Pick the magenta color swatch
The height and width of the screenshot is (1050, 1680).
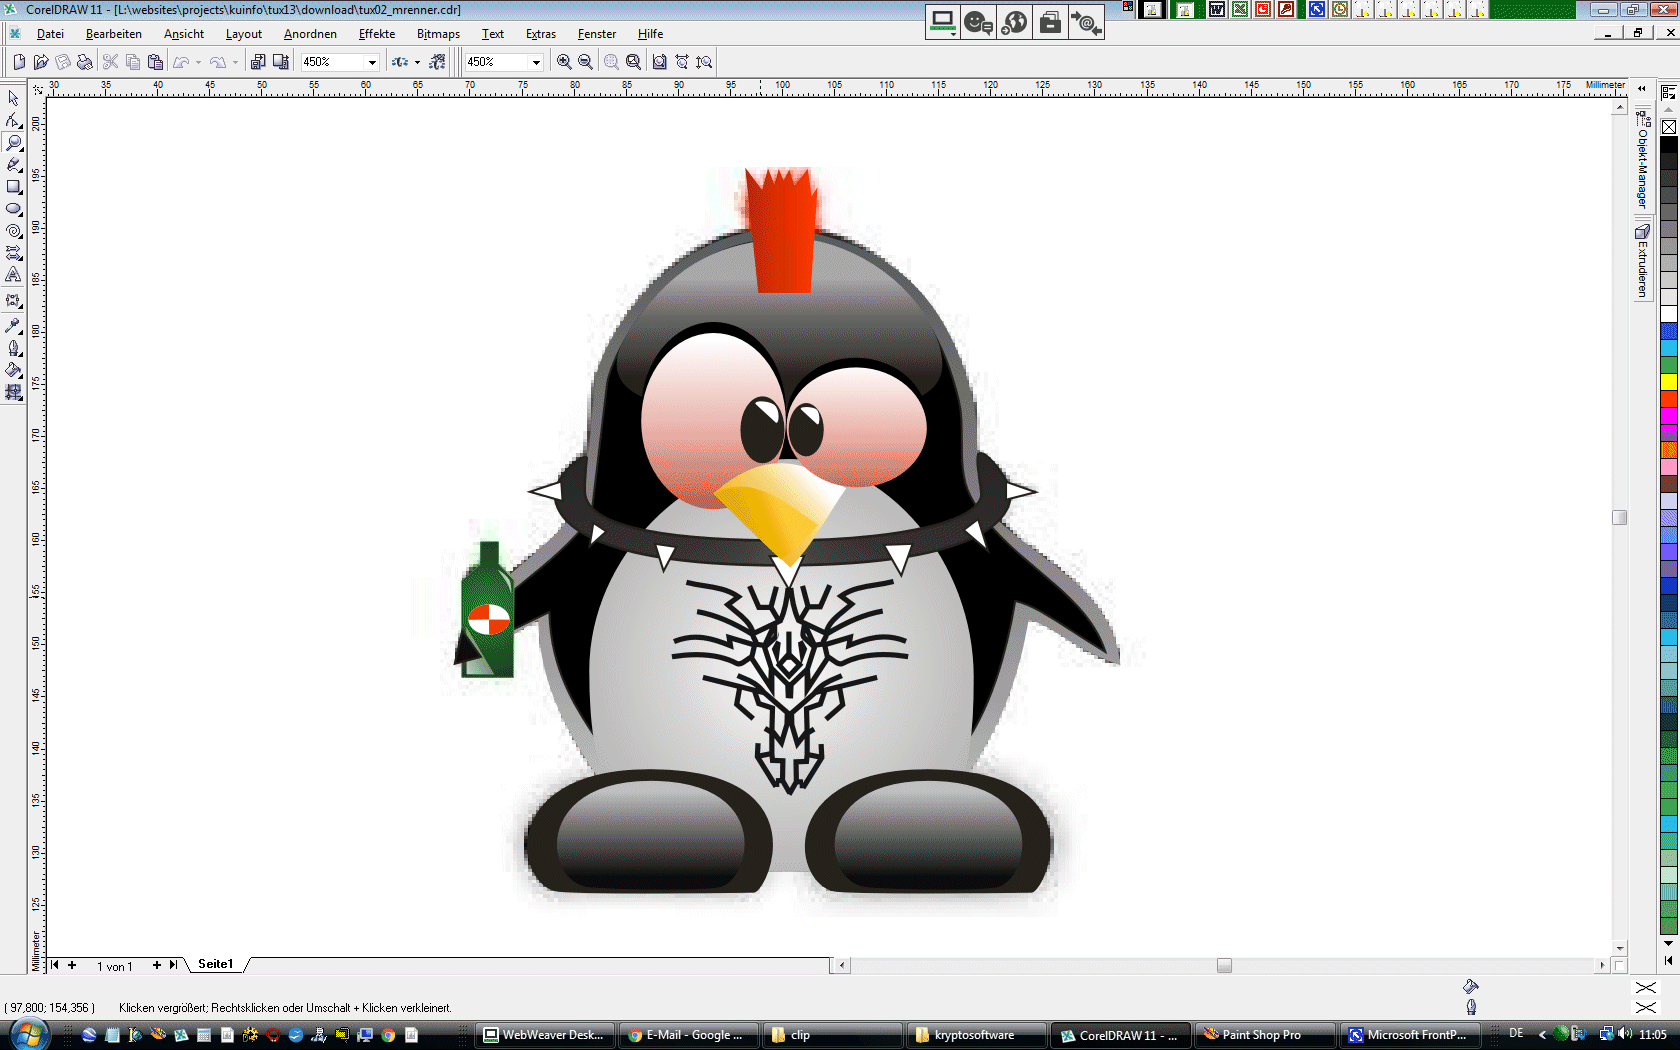pyautogui.click(x=1669, y=415)
